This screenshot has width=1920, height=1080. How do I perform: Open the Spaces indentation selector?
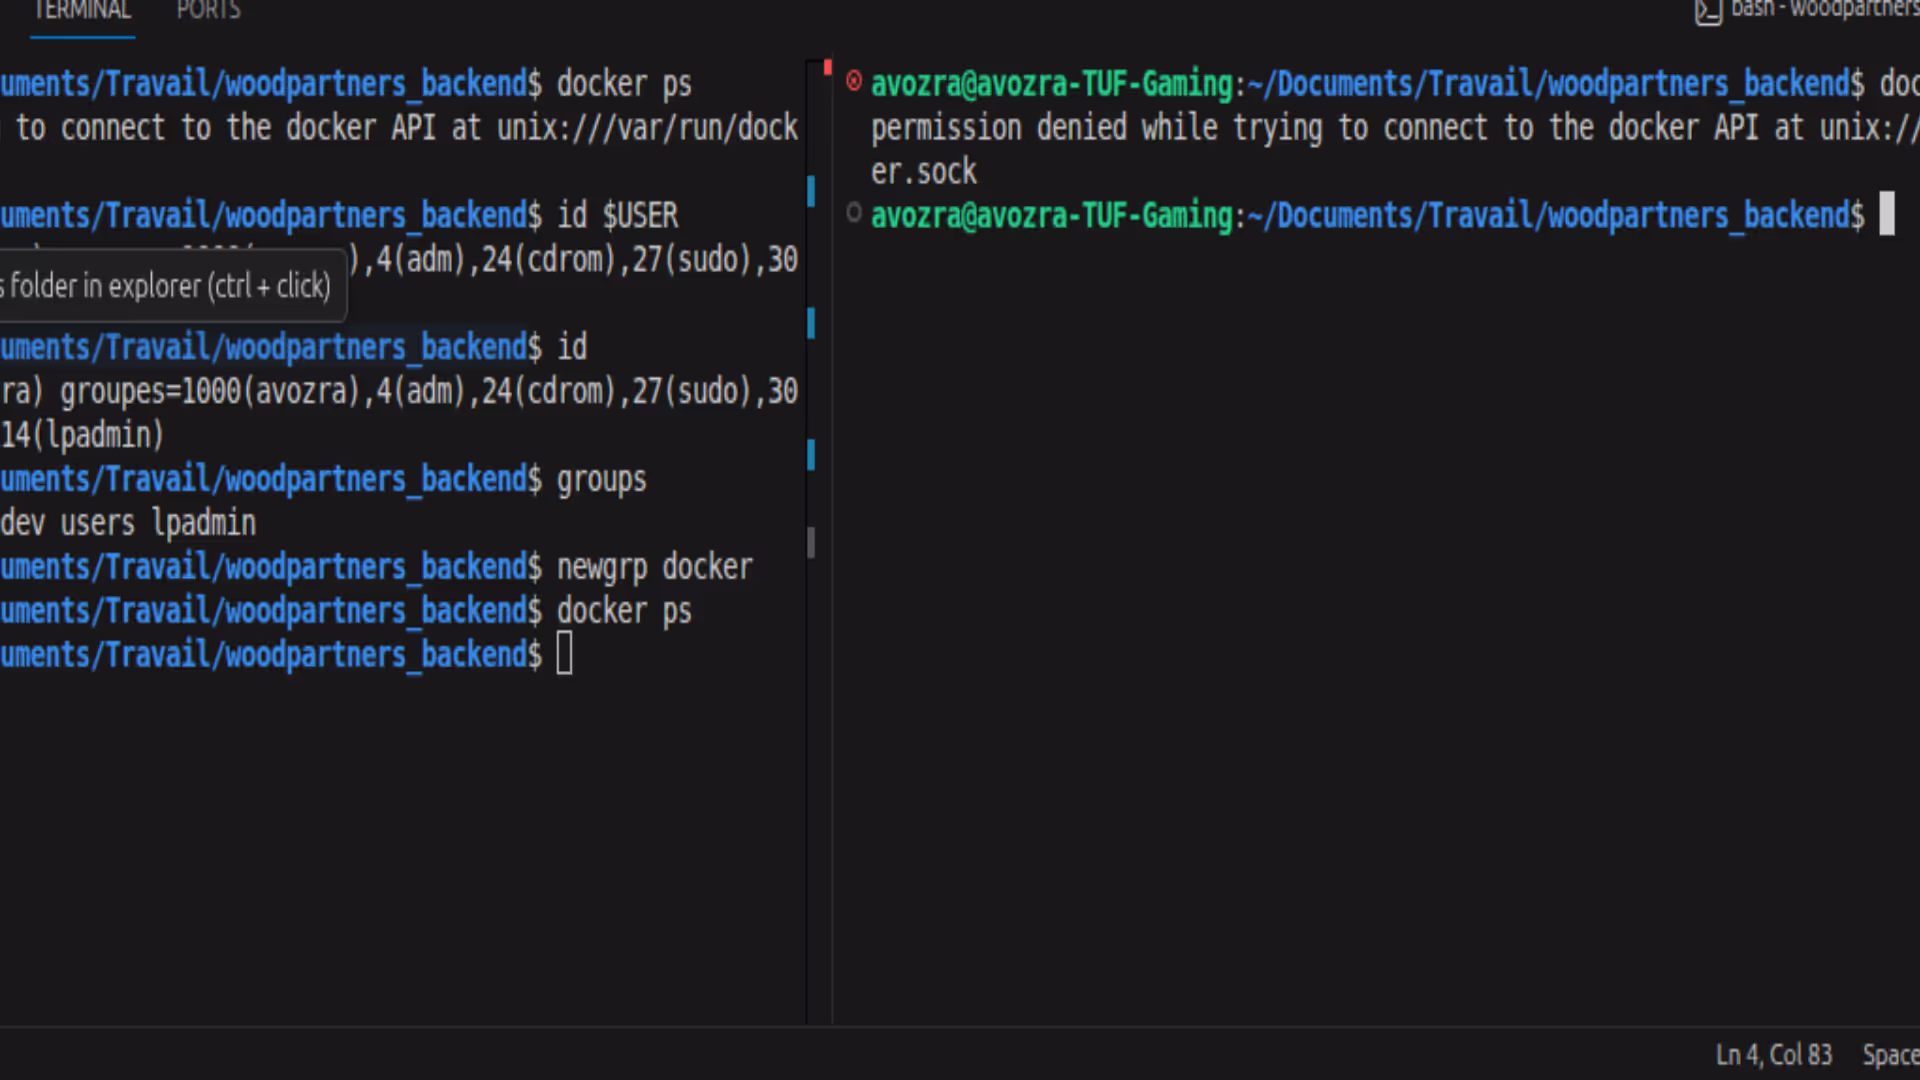click(1889, 1055)
